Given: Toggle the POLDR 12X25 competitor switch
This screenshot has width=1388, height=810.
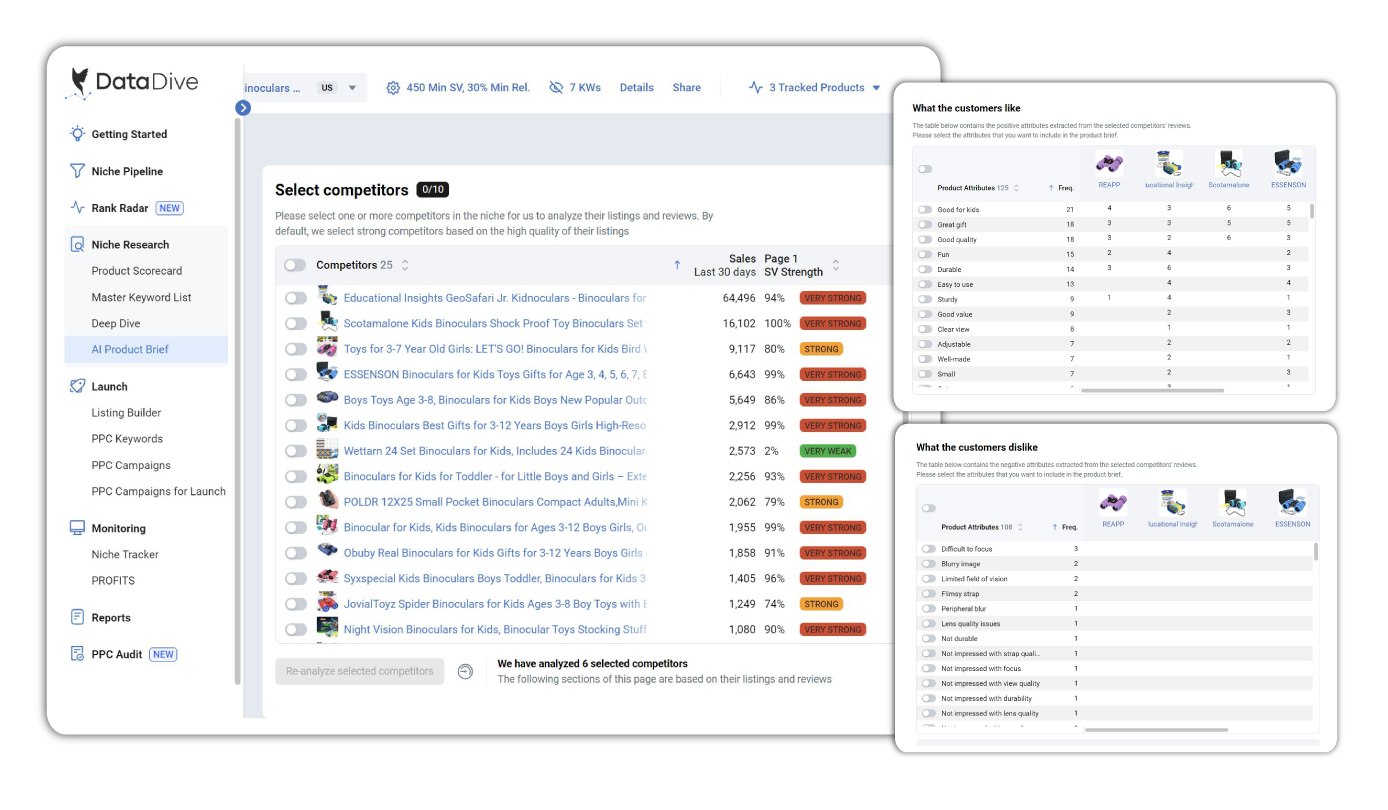Looking at the screenshot, I should (295, 502).
